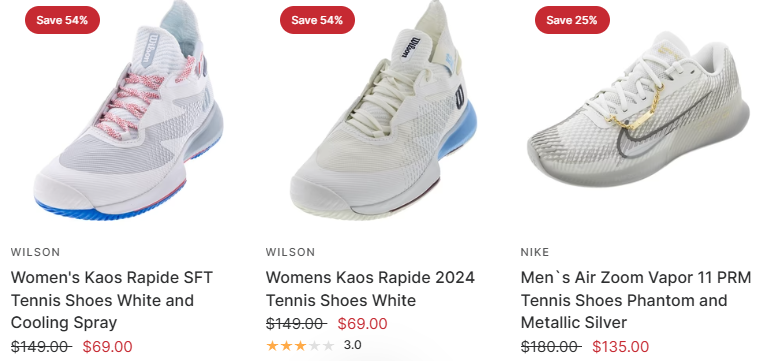The image size is (765, 361).
Task: Click the NIKE brand label
Action: [x=535, y=252]
